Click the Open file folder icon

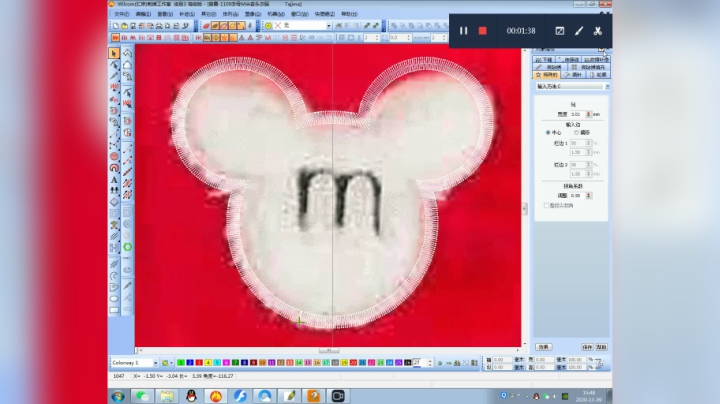click(x=124, y=26)
